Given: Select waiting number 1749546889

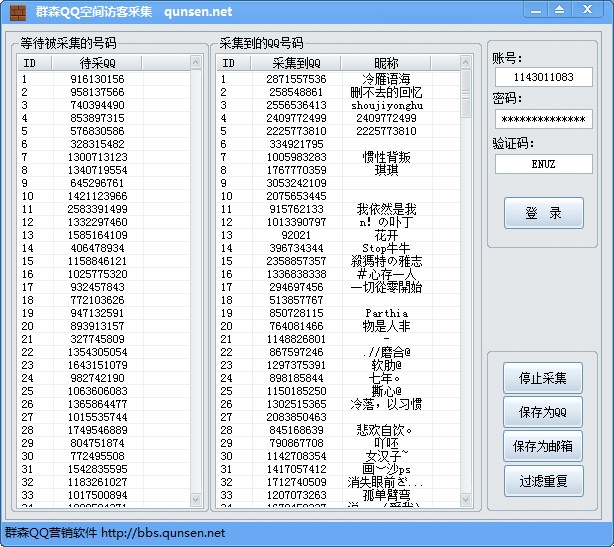Looking at the screenshot, I should pyautogui.click(x=97, y=430).
